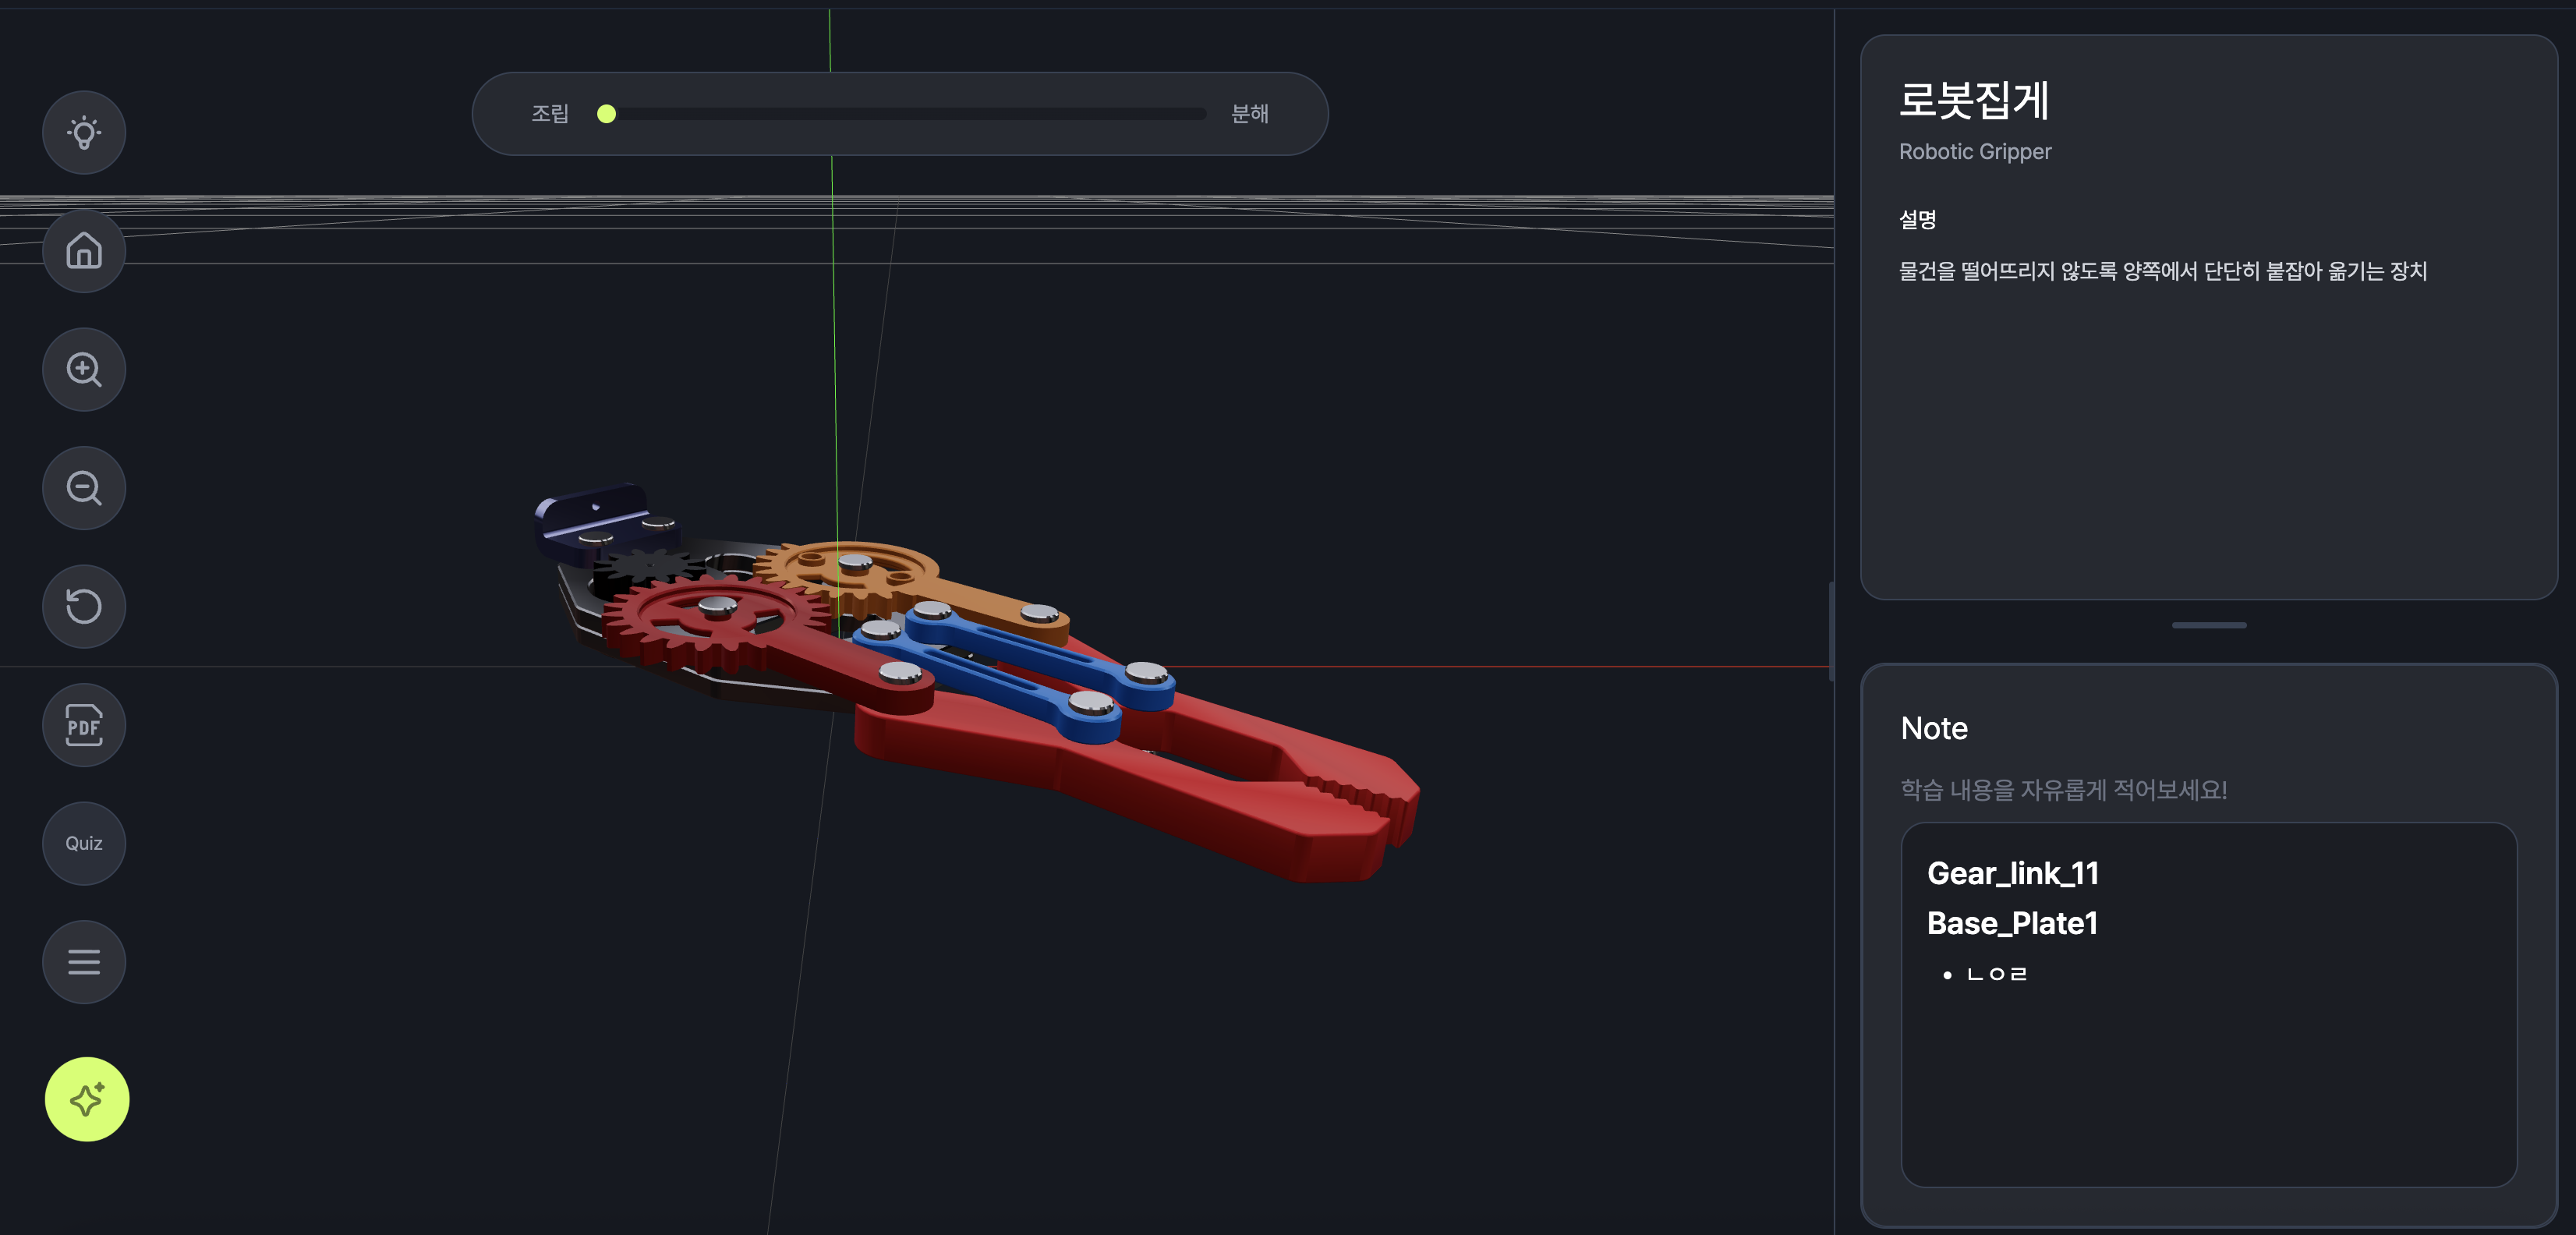The width and height of the screenshot is (2576, 1235).
Task: Click the assembly slider handle
Action: 606,114
